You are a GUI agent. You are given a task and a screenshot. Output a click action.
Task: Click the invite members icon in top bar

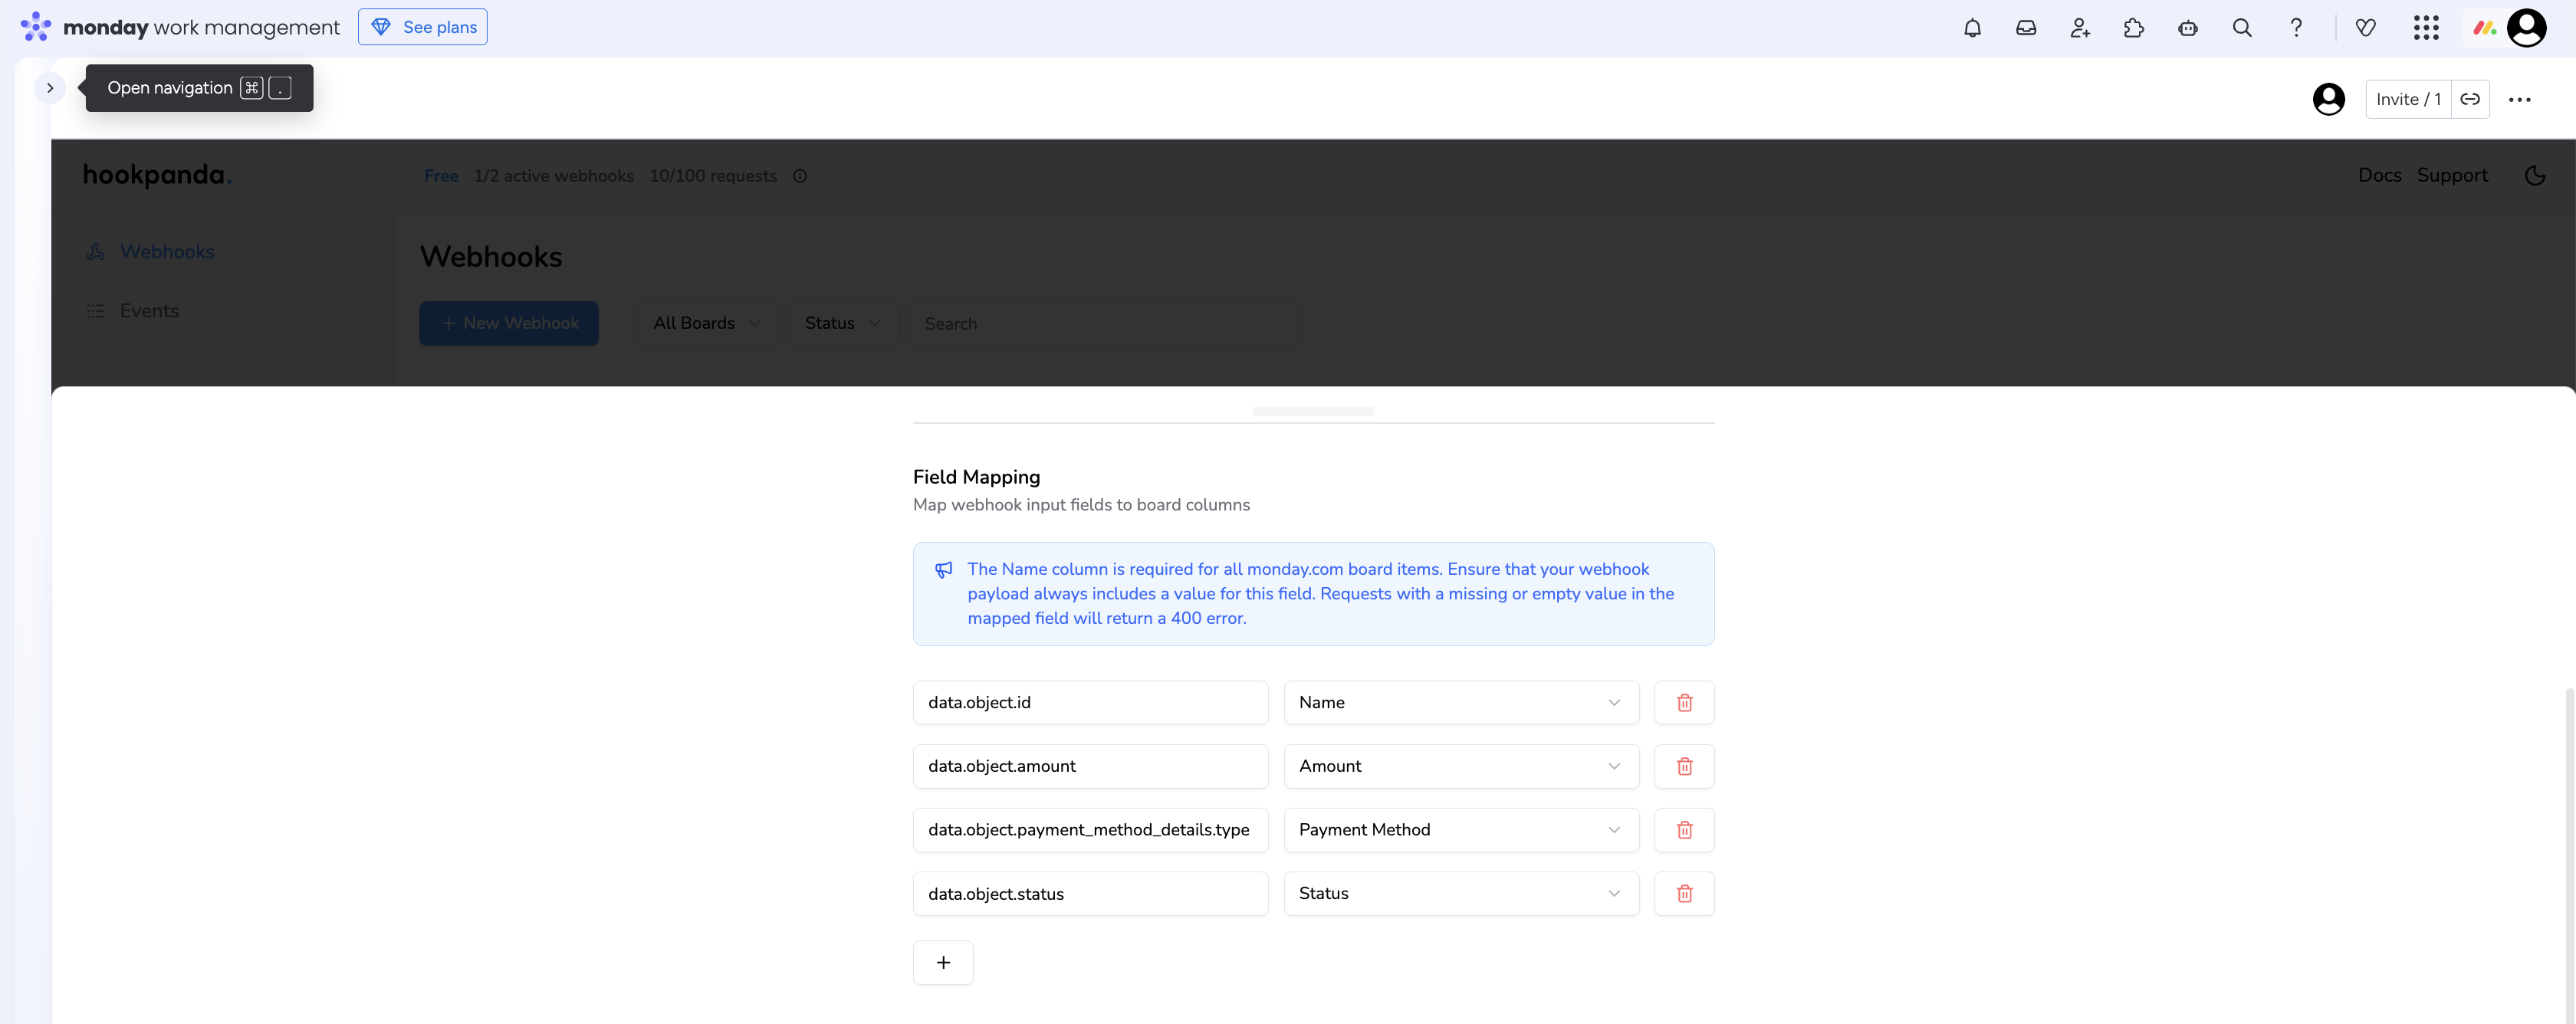click(x=2080, y=28)
